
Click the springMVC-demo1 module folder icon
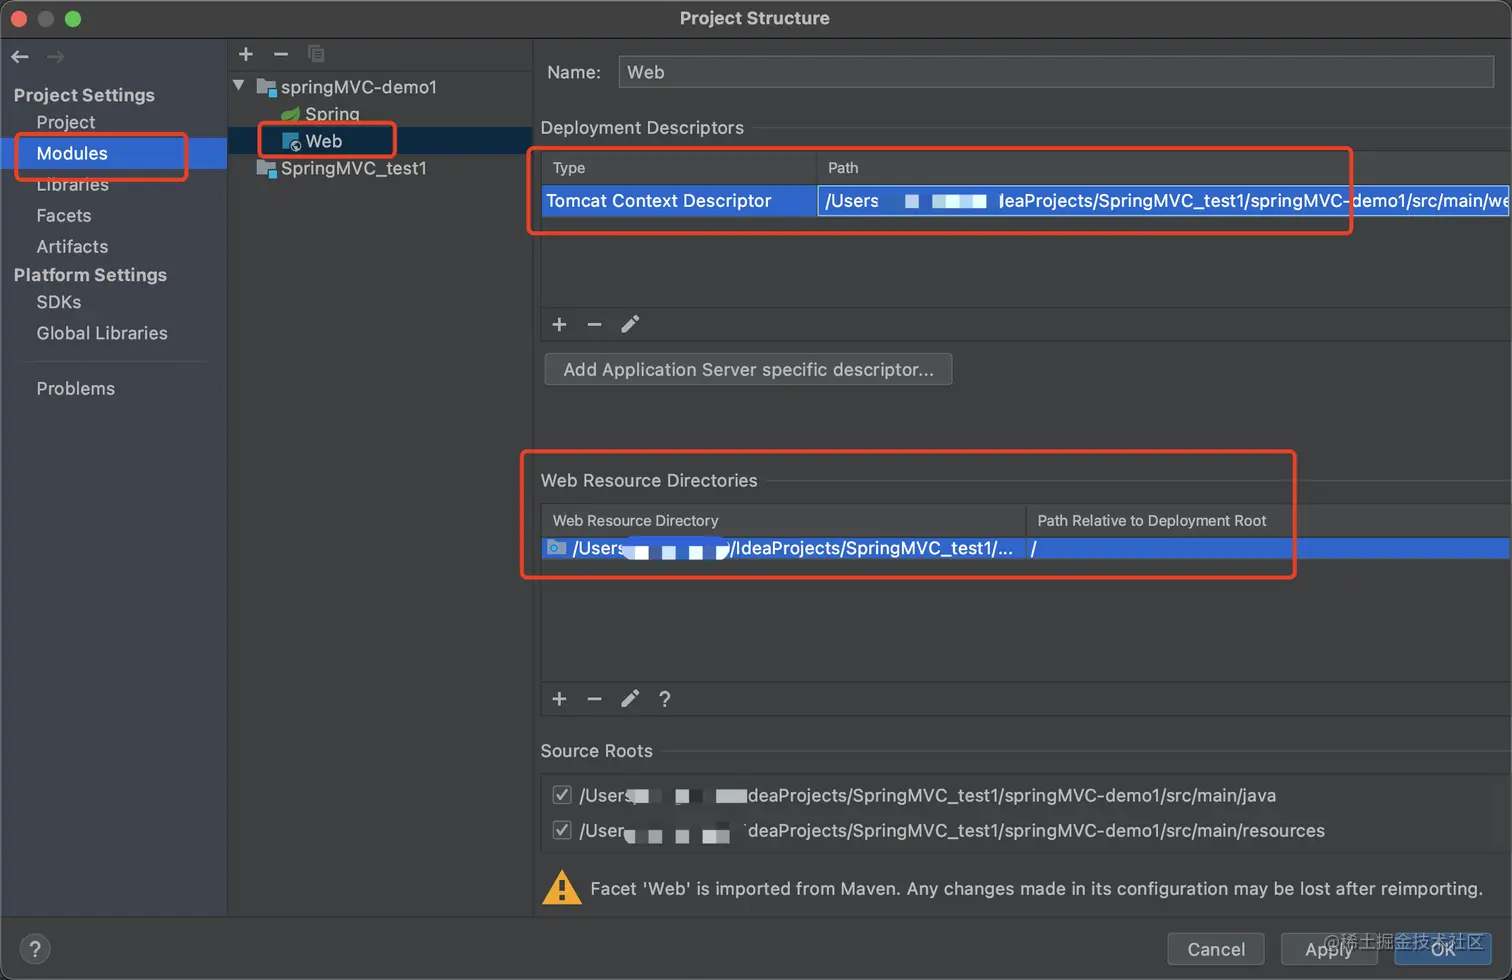pyautogui.click(x=266, y=87)
